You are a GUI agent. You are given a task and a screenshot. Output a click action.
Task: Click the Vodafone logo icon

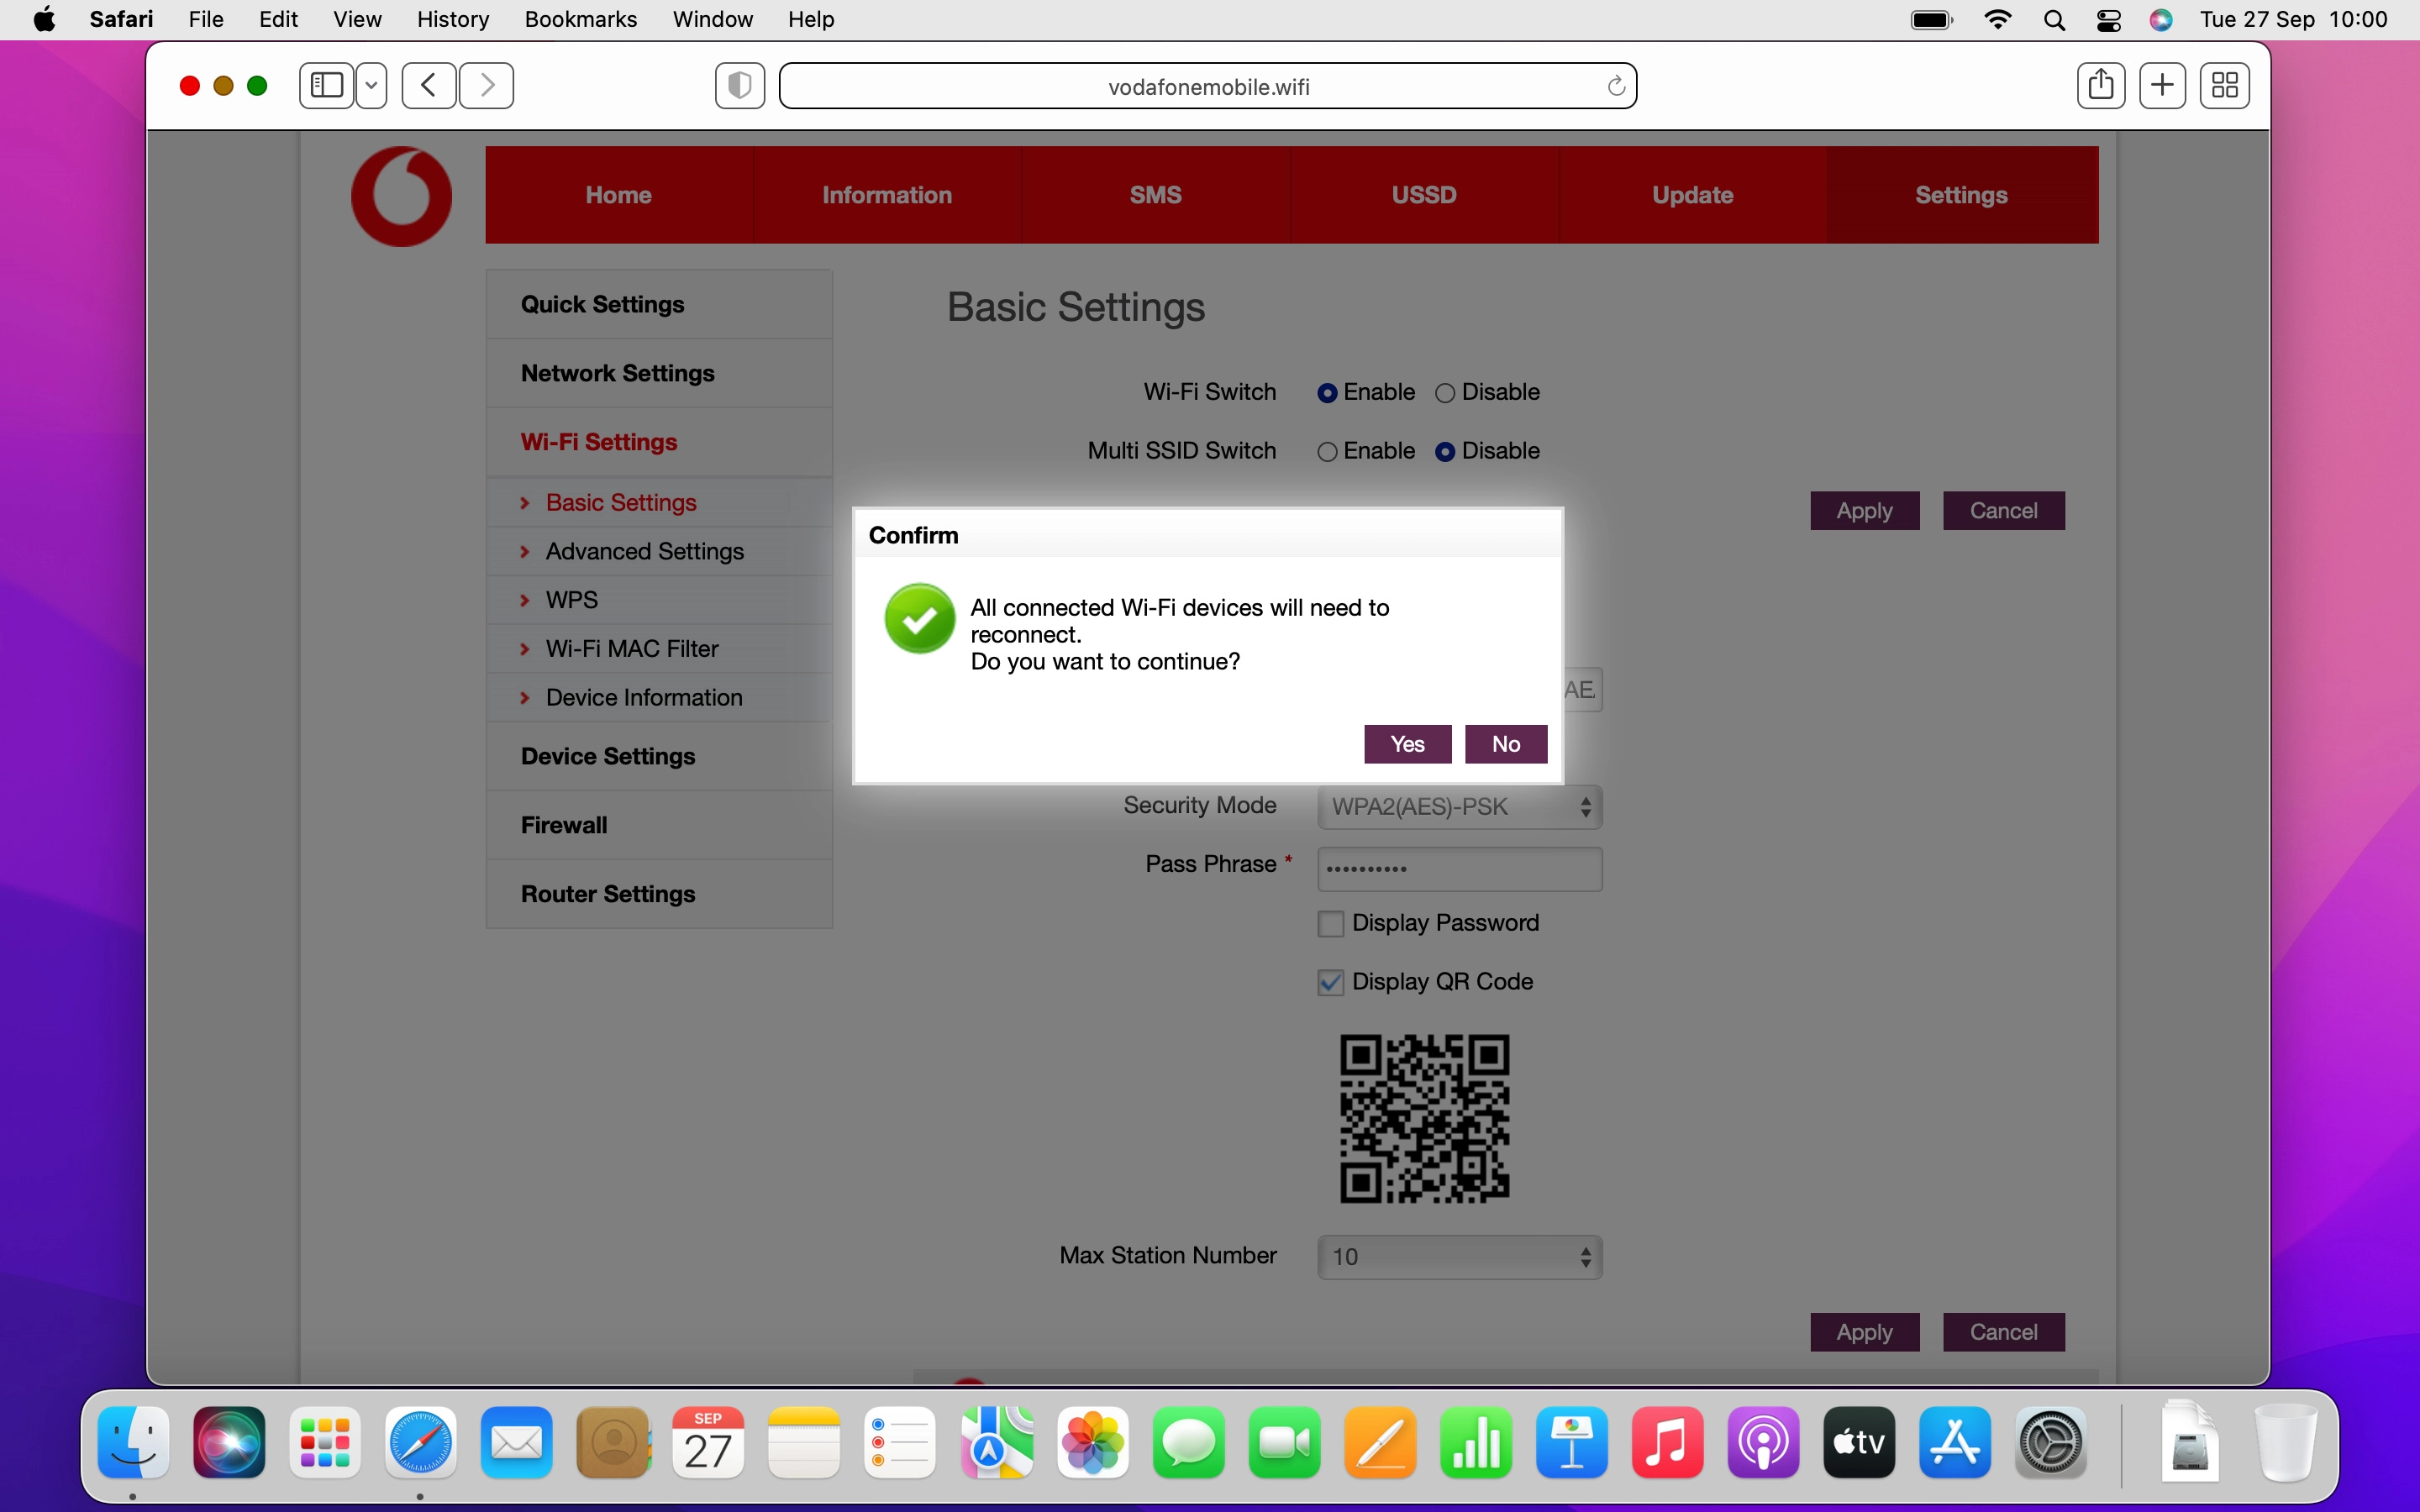coord(401,196)
